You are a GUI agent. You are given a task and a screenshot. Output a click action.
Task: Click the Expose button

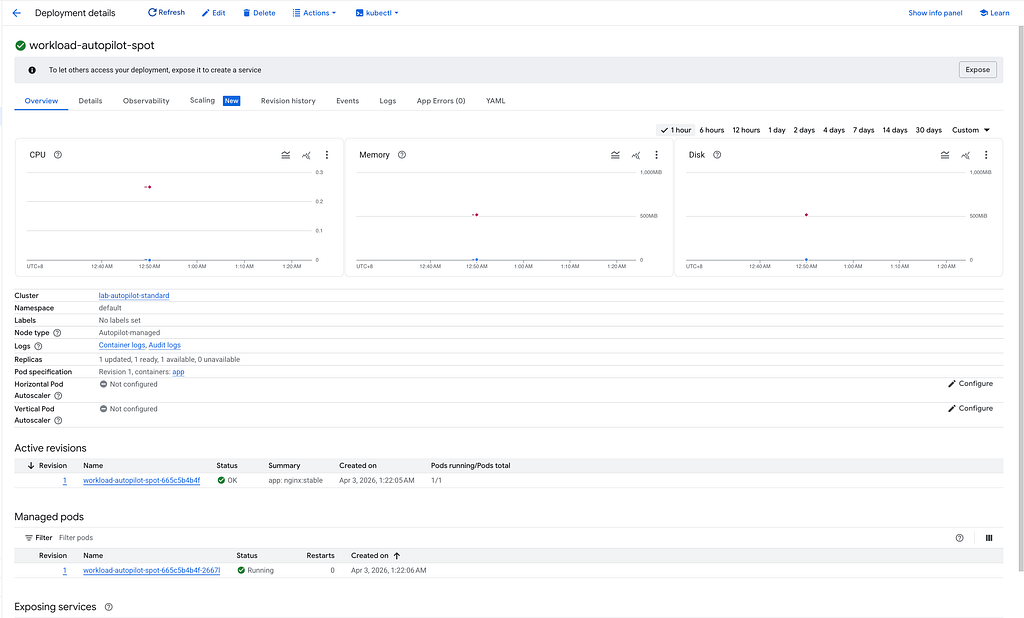[978, 70]
